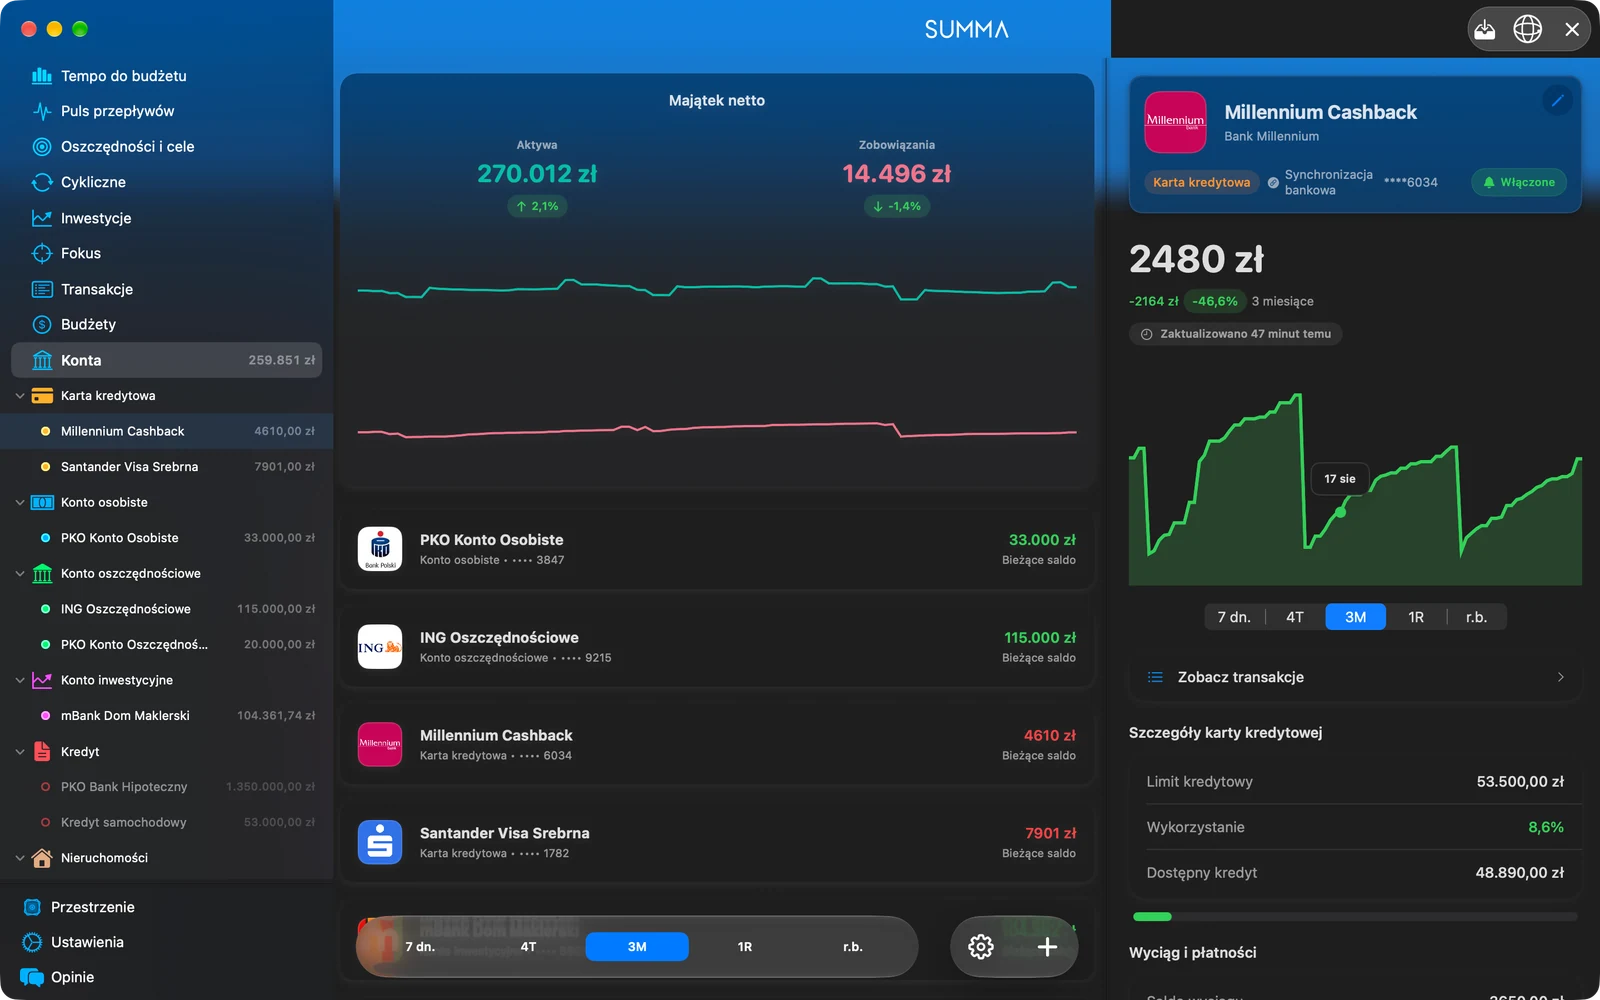The image size is (1600, 1000).
Task: Select 1R range in detail panel chart
Action: point(1416,617)
